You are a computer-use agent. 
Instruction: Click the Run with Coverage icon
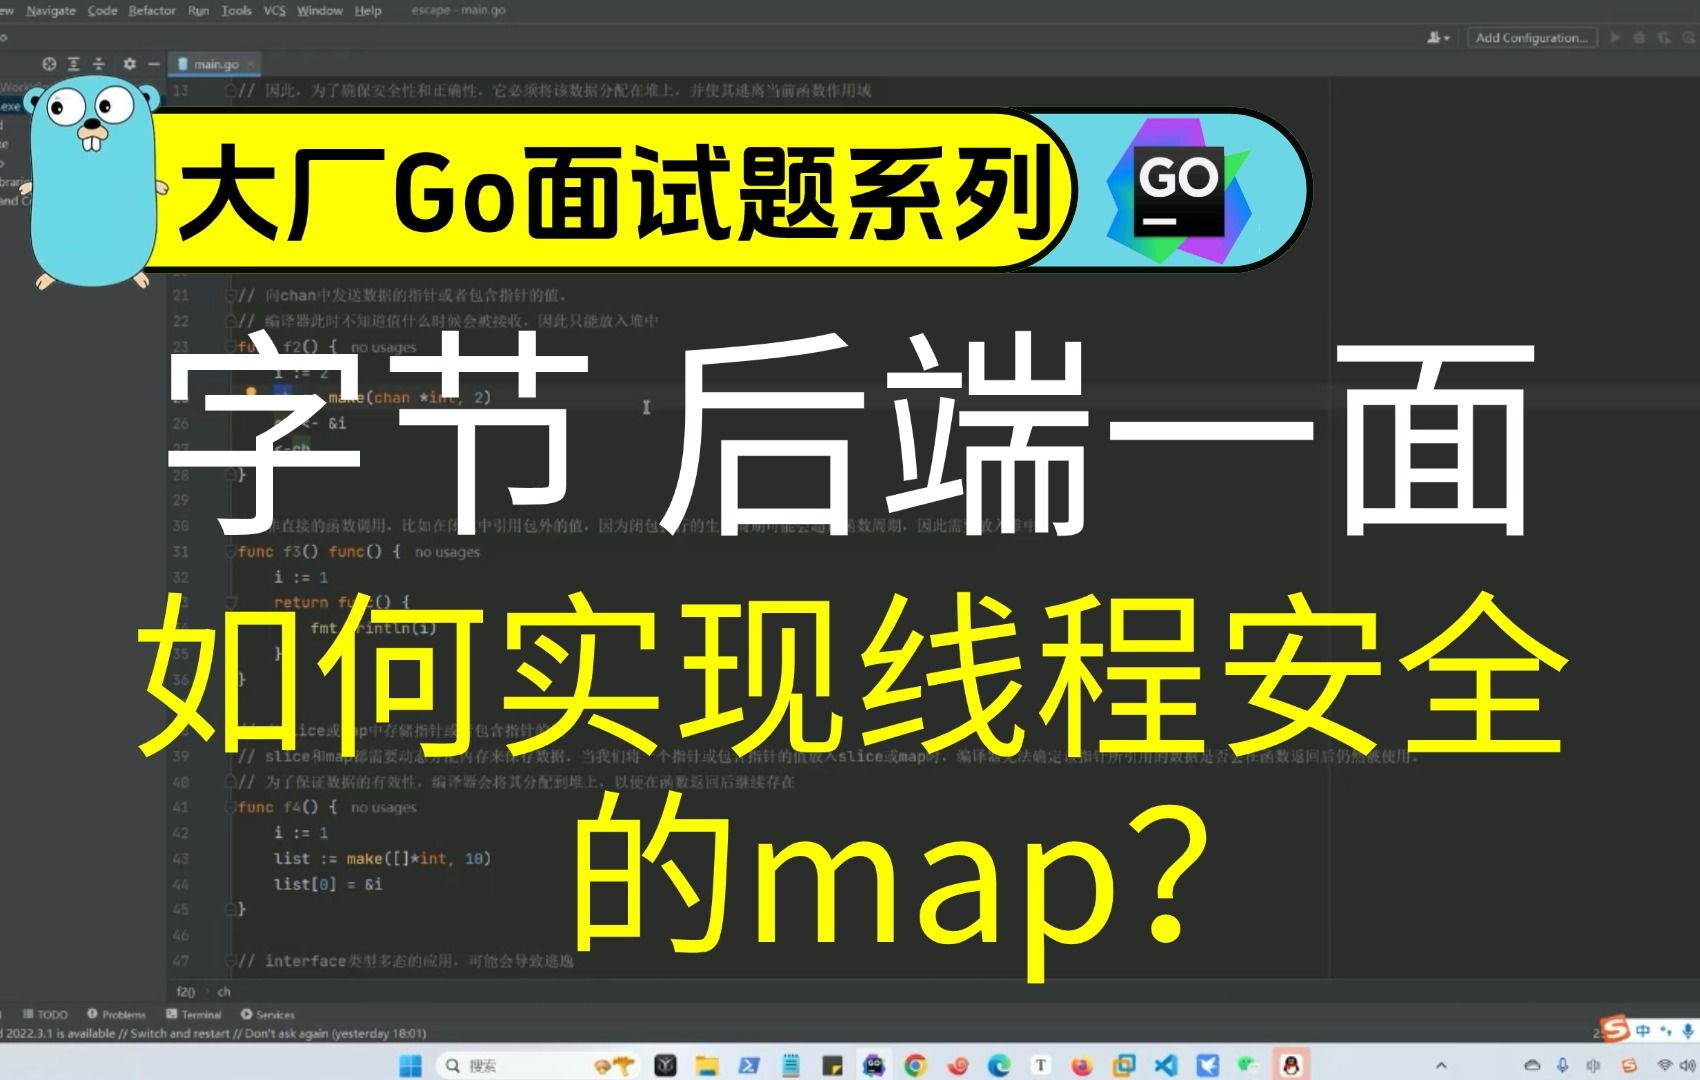click(1664, 38)
